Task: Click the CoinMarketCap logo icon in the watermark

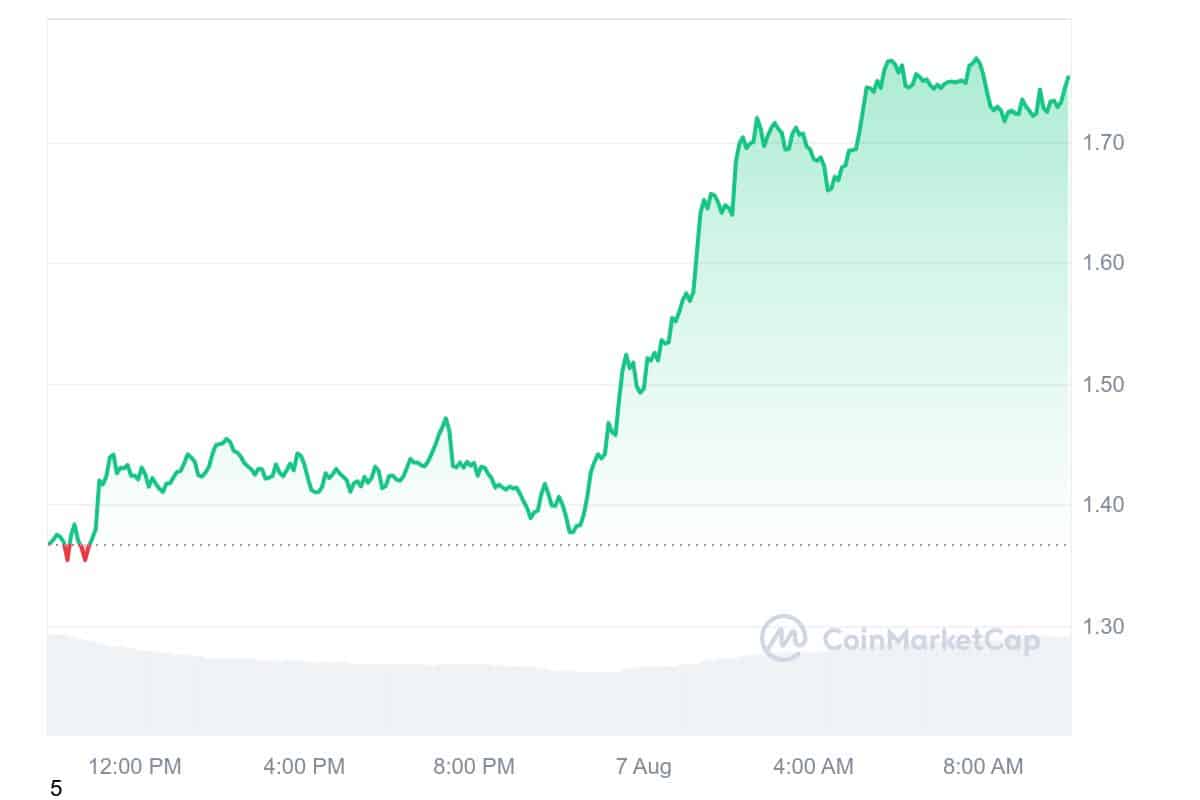Action: point(783,638)
